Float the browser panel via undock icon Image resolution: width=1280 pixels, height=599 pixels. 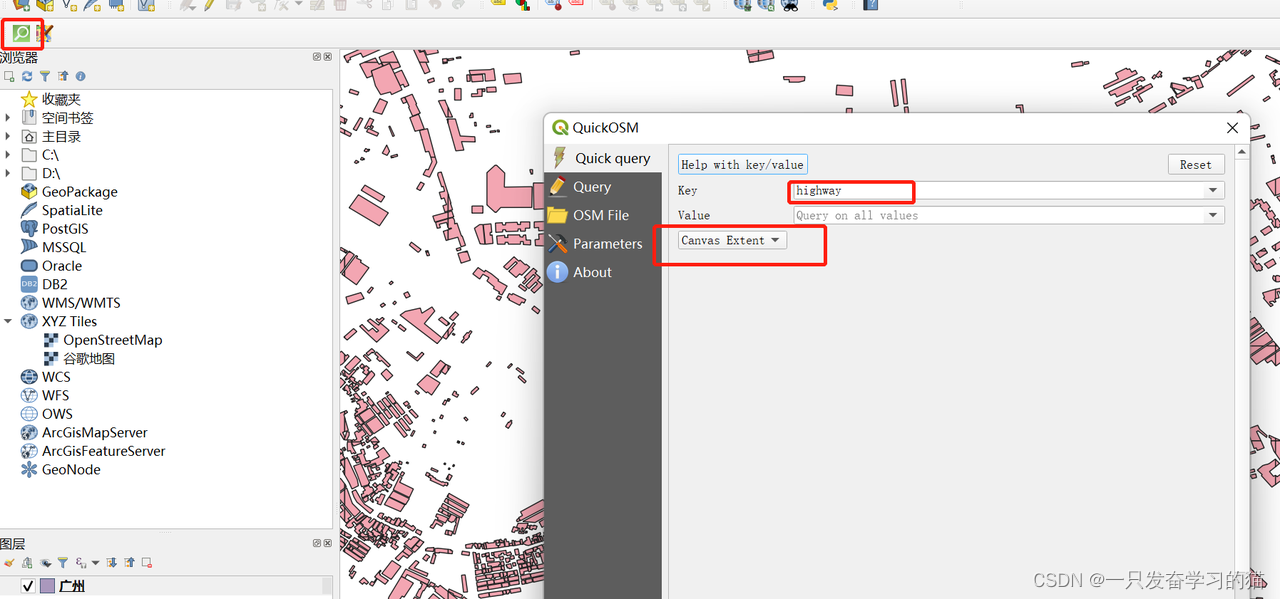click(x=317, y=57)
